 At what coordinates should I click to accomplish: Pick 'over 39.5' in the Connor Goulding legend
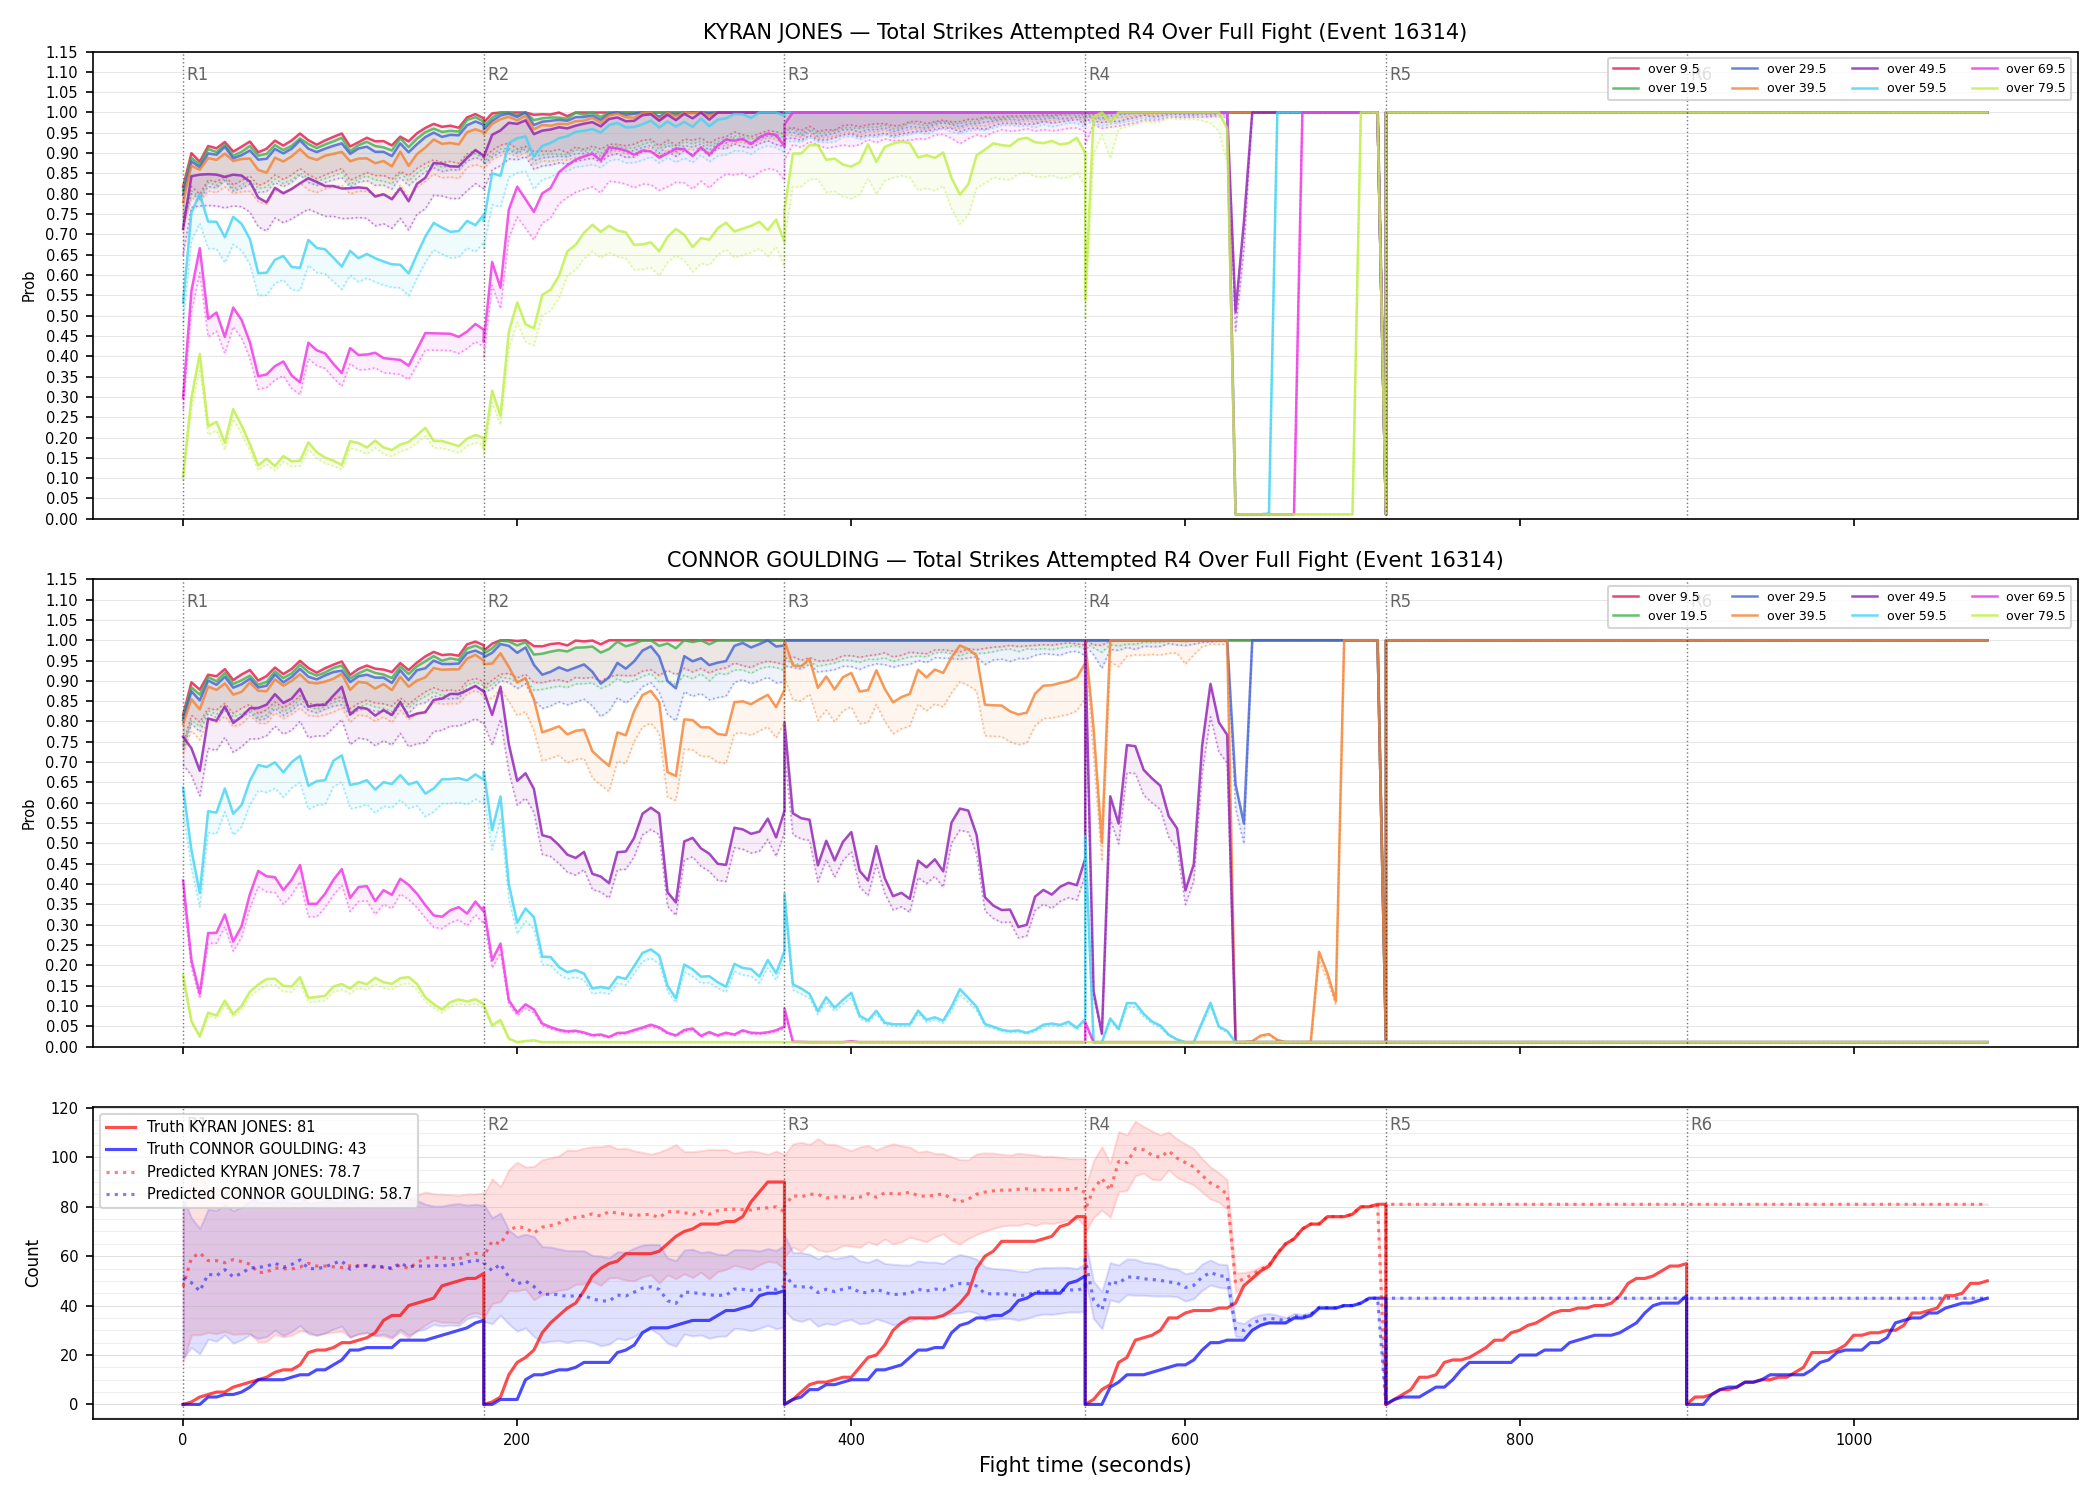[1779, 616]
